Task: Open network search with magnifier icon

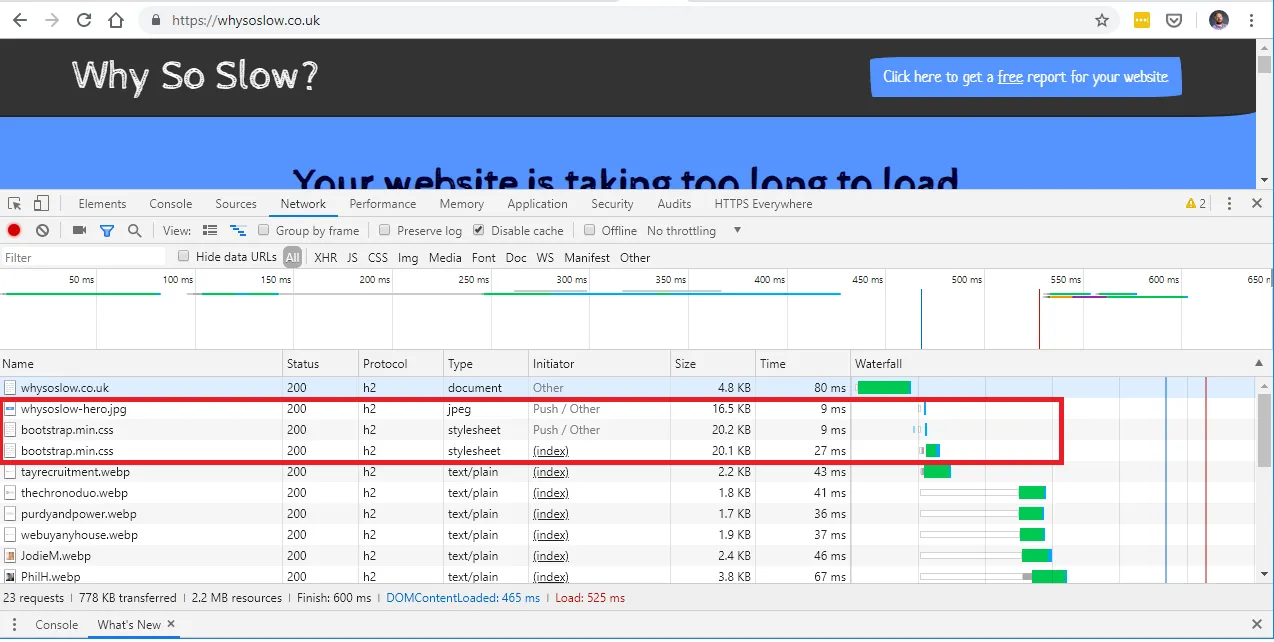Action: 134,231
